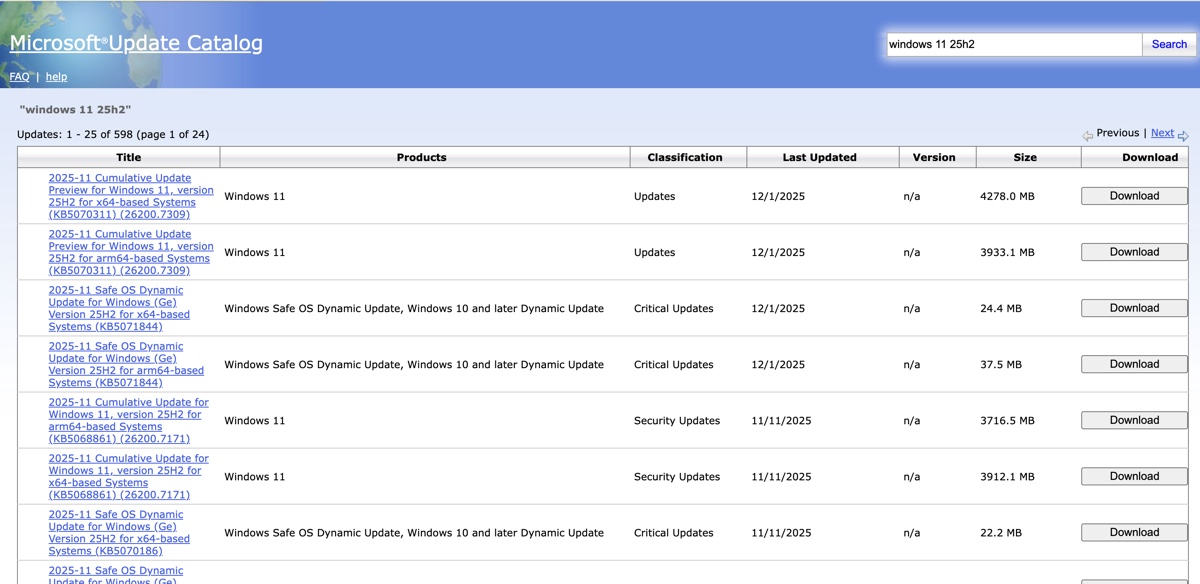Download the KB5070186 x64 Safe OS update
1200x584 pixels.
pos(1133,531)
